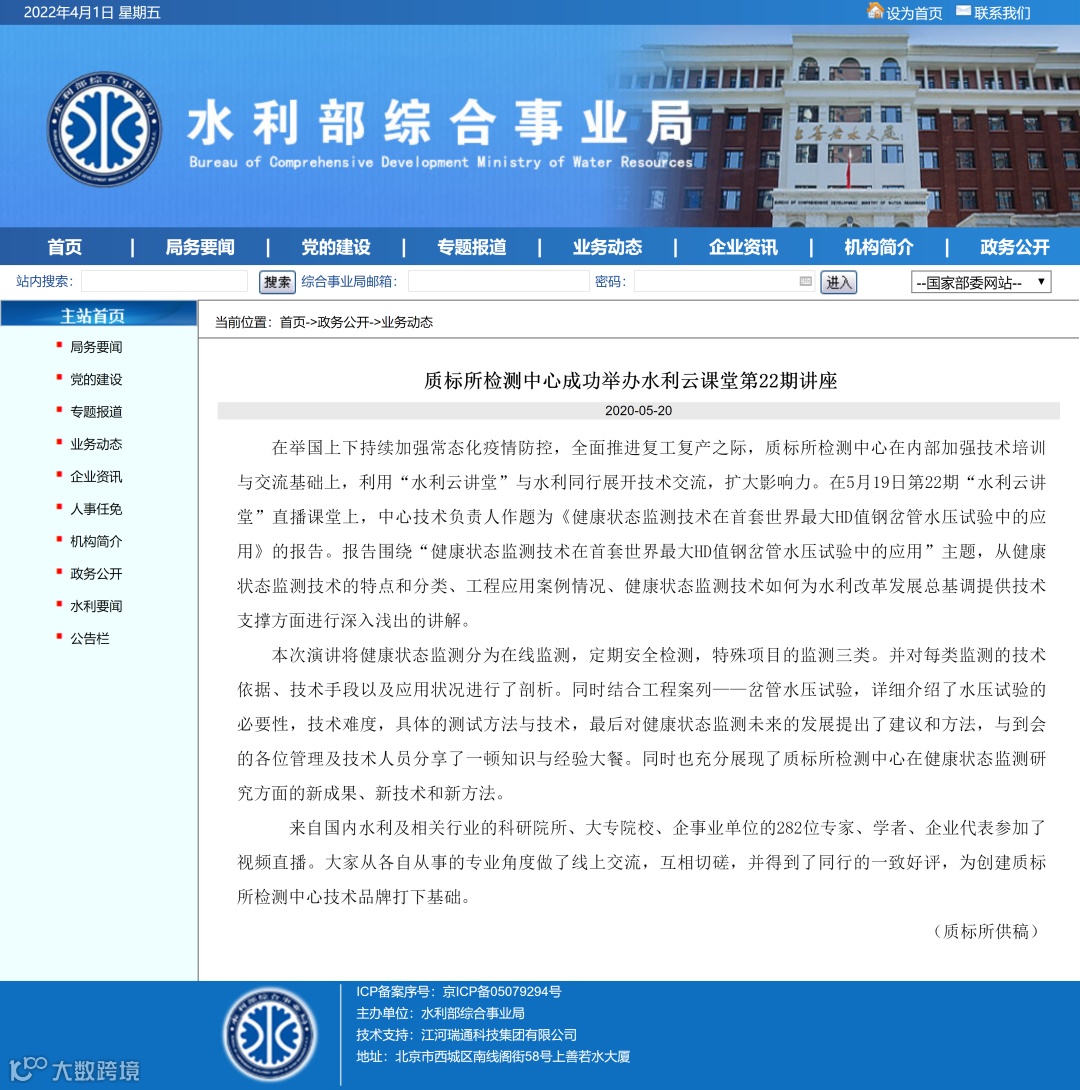
Task: Focus the 综合事业局邮箱 input field
Action: pos(498,281)
